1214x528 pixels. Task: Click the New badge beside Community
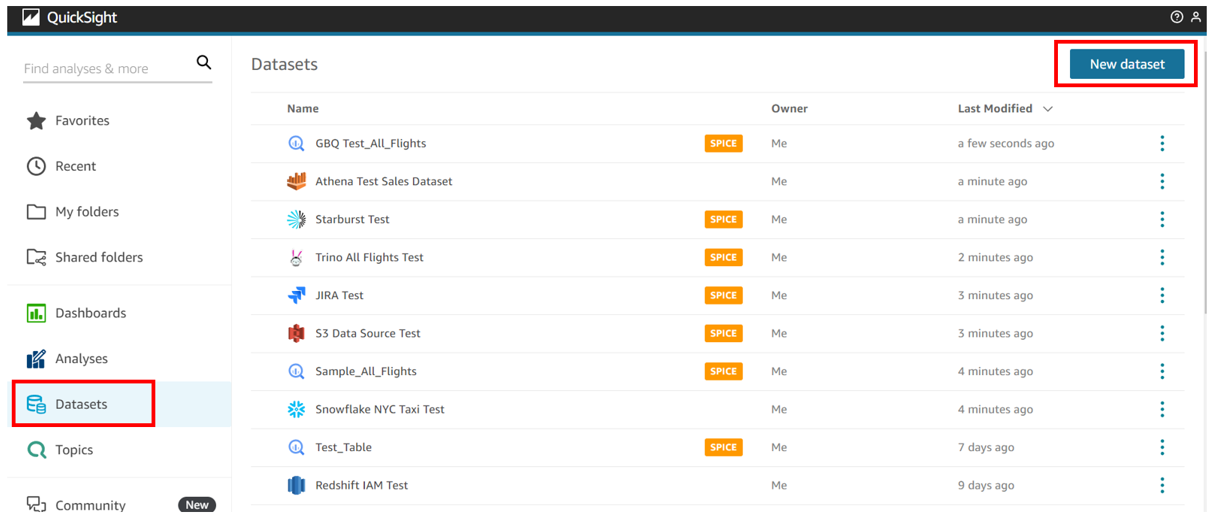(197, 505)
